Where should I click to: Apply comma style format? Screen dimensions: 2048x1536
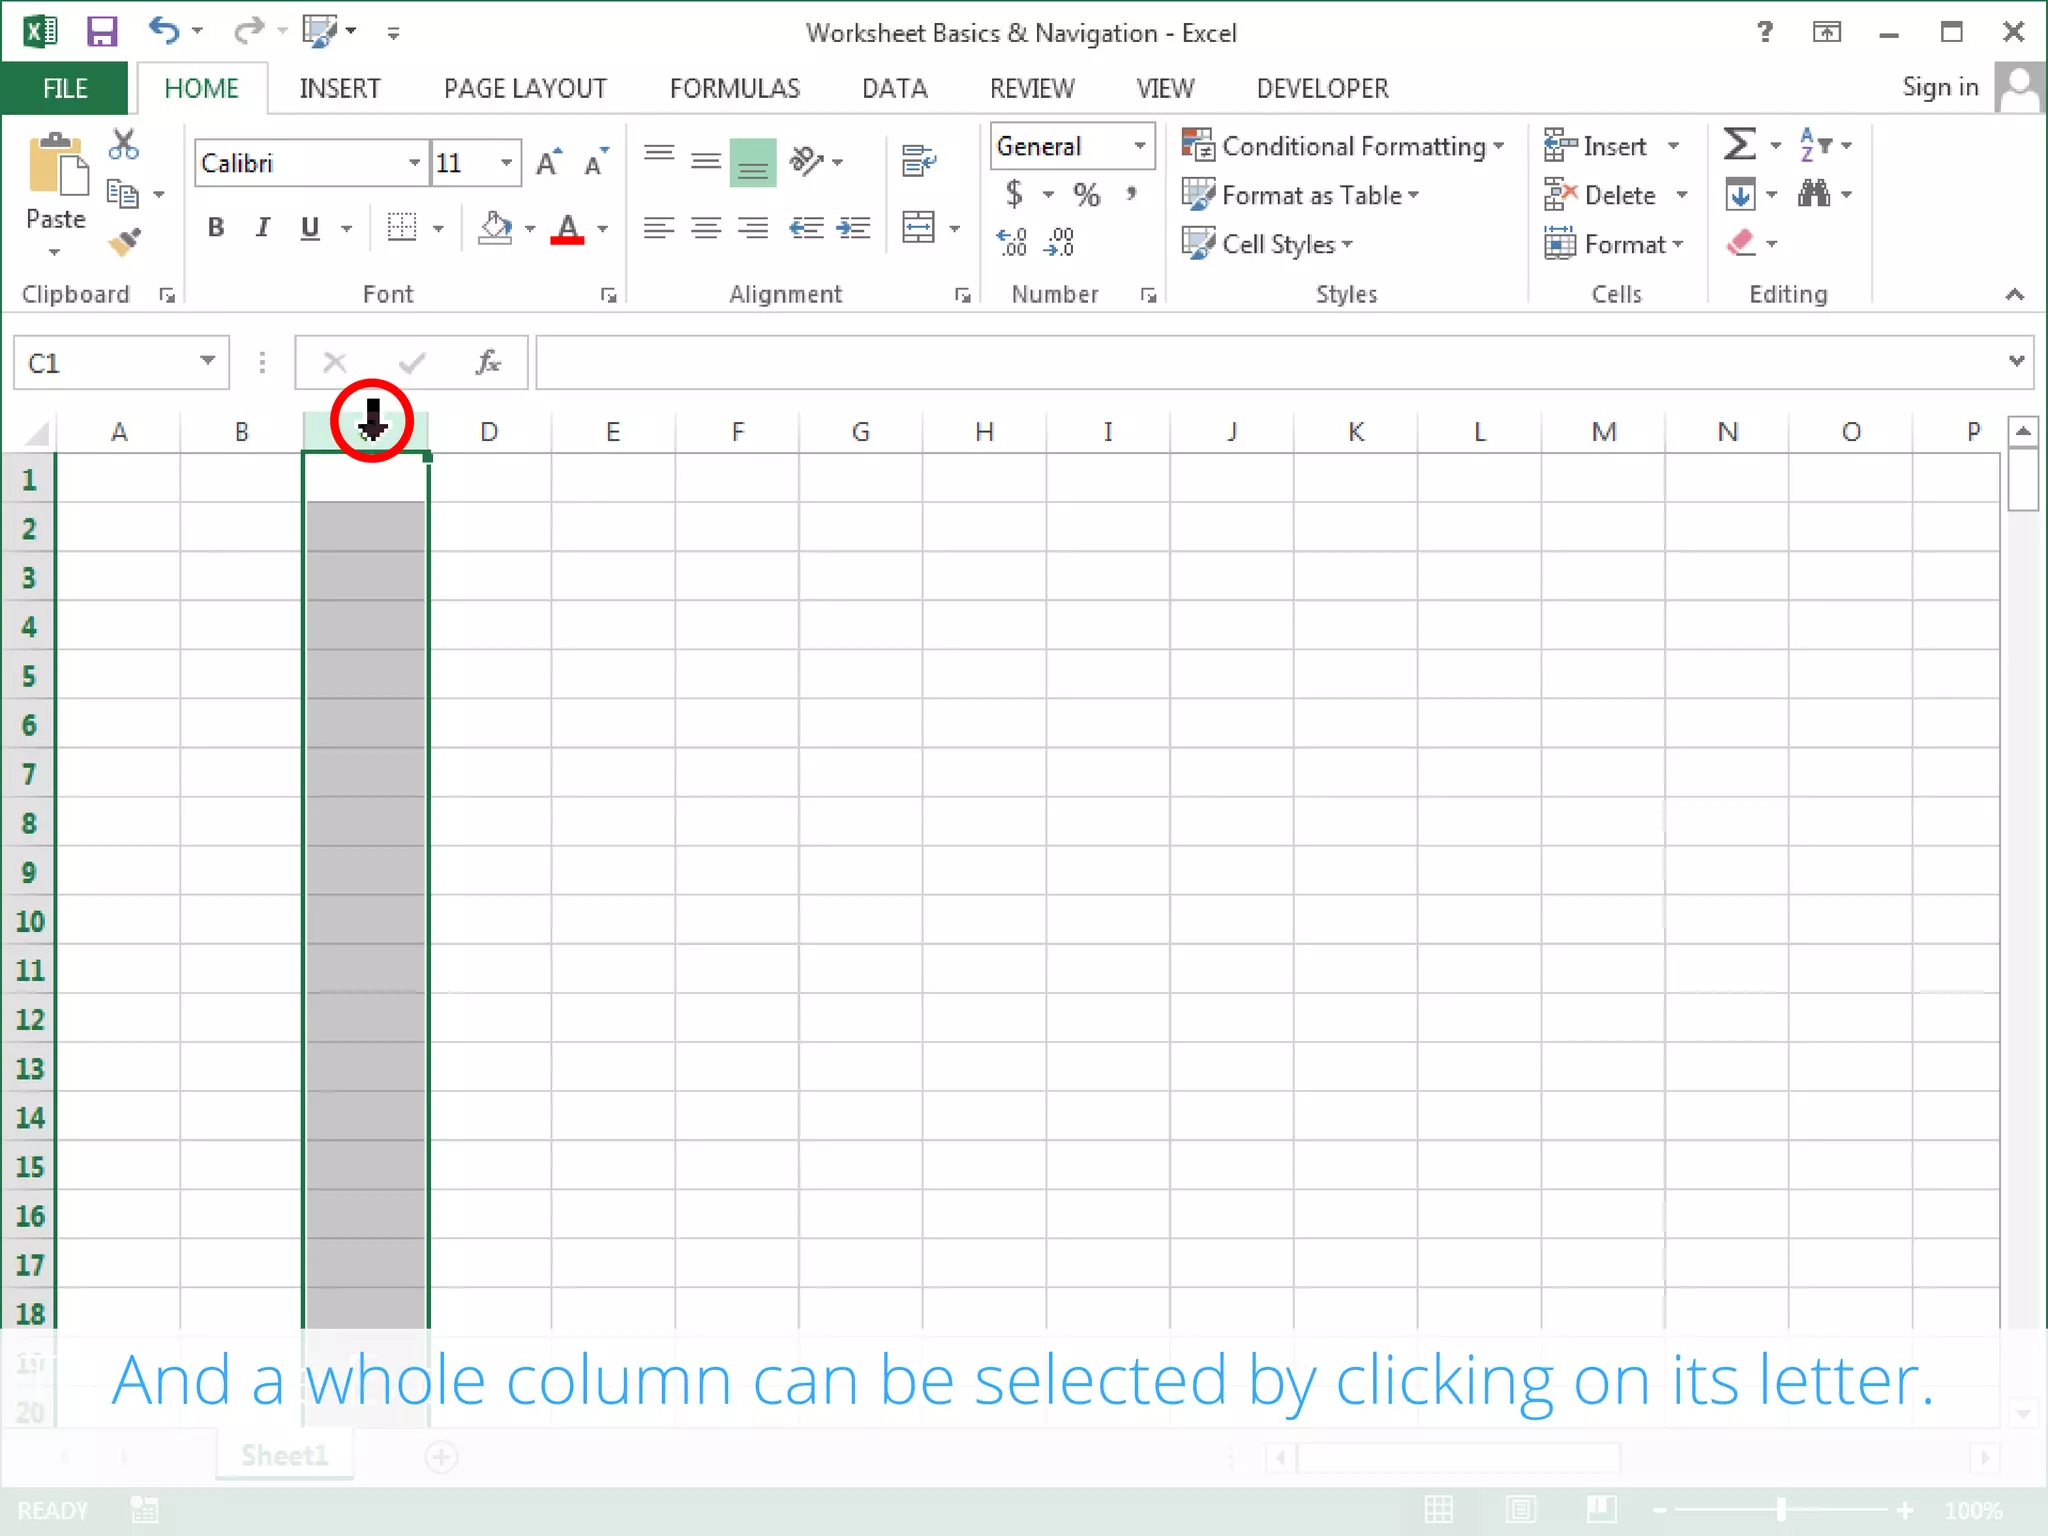(1132, 193)
